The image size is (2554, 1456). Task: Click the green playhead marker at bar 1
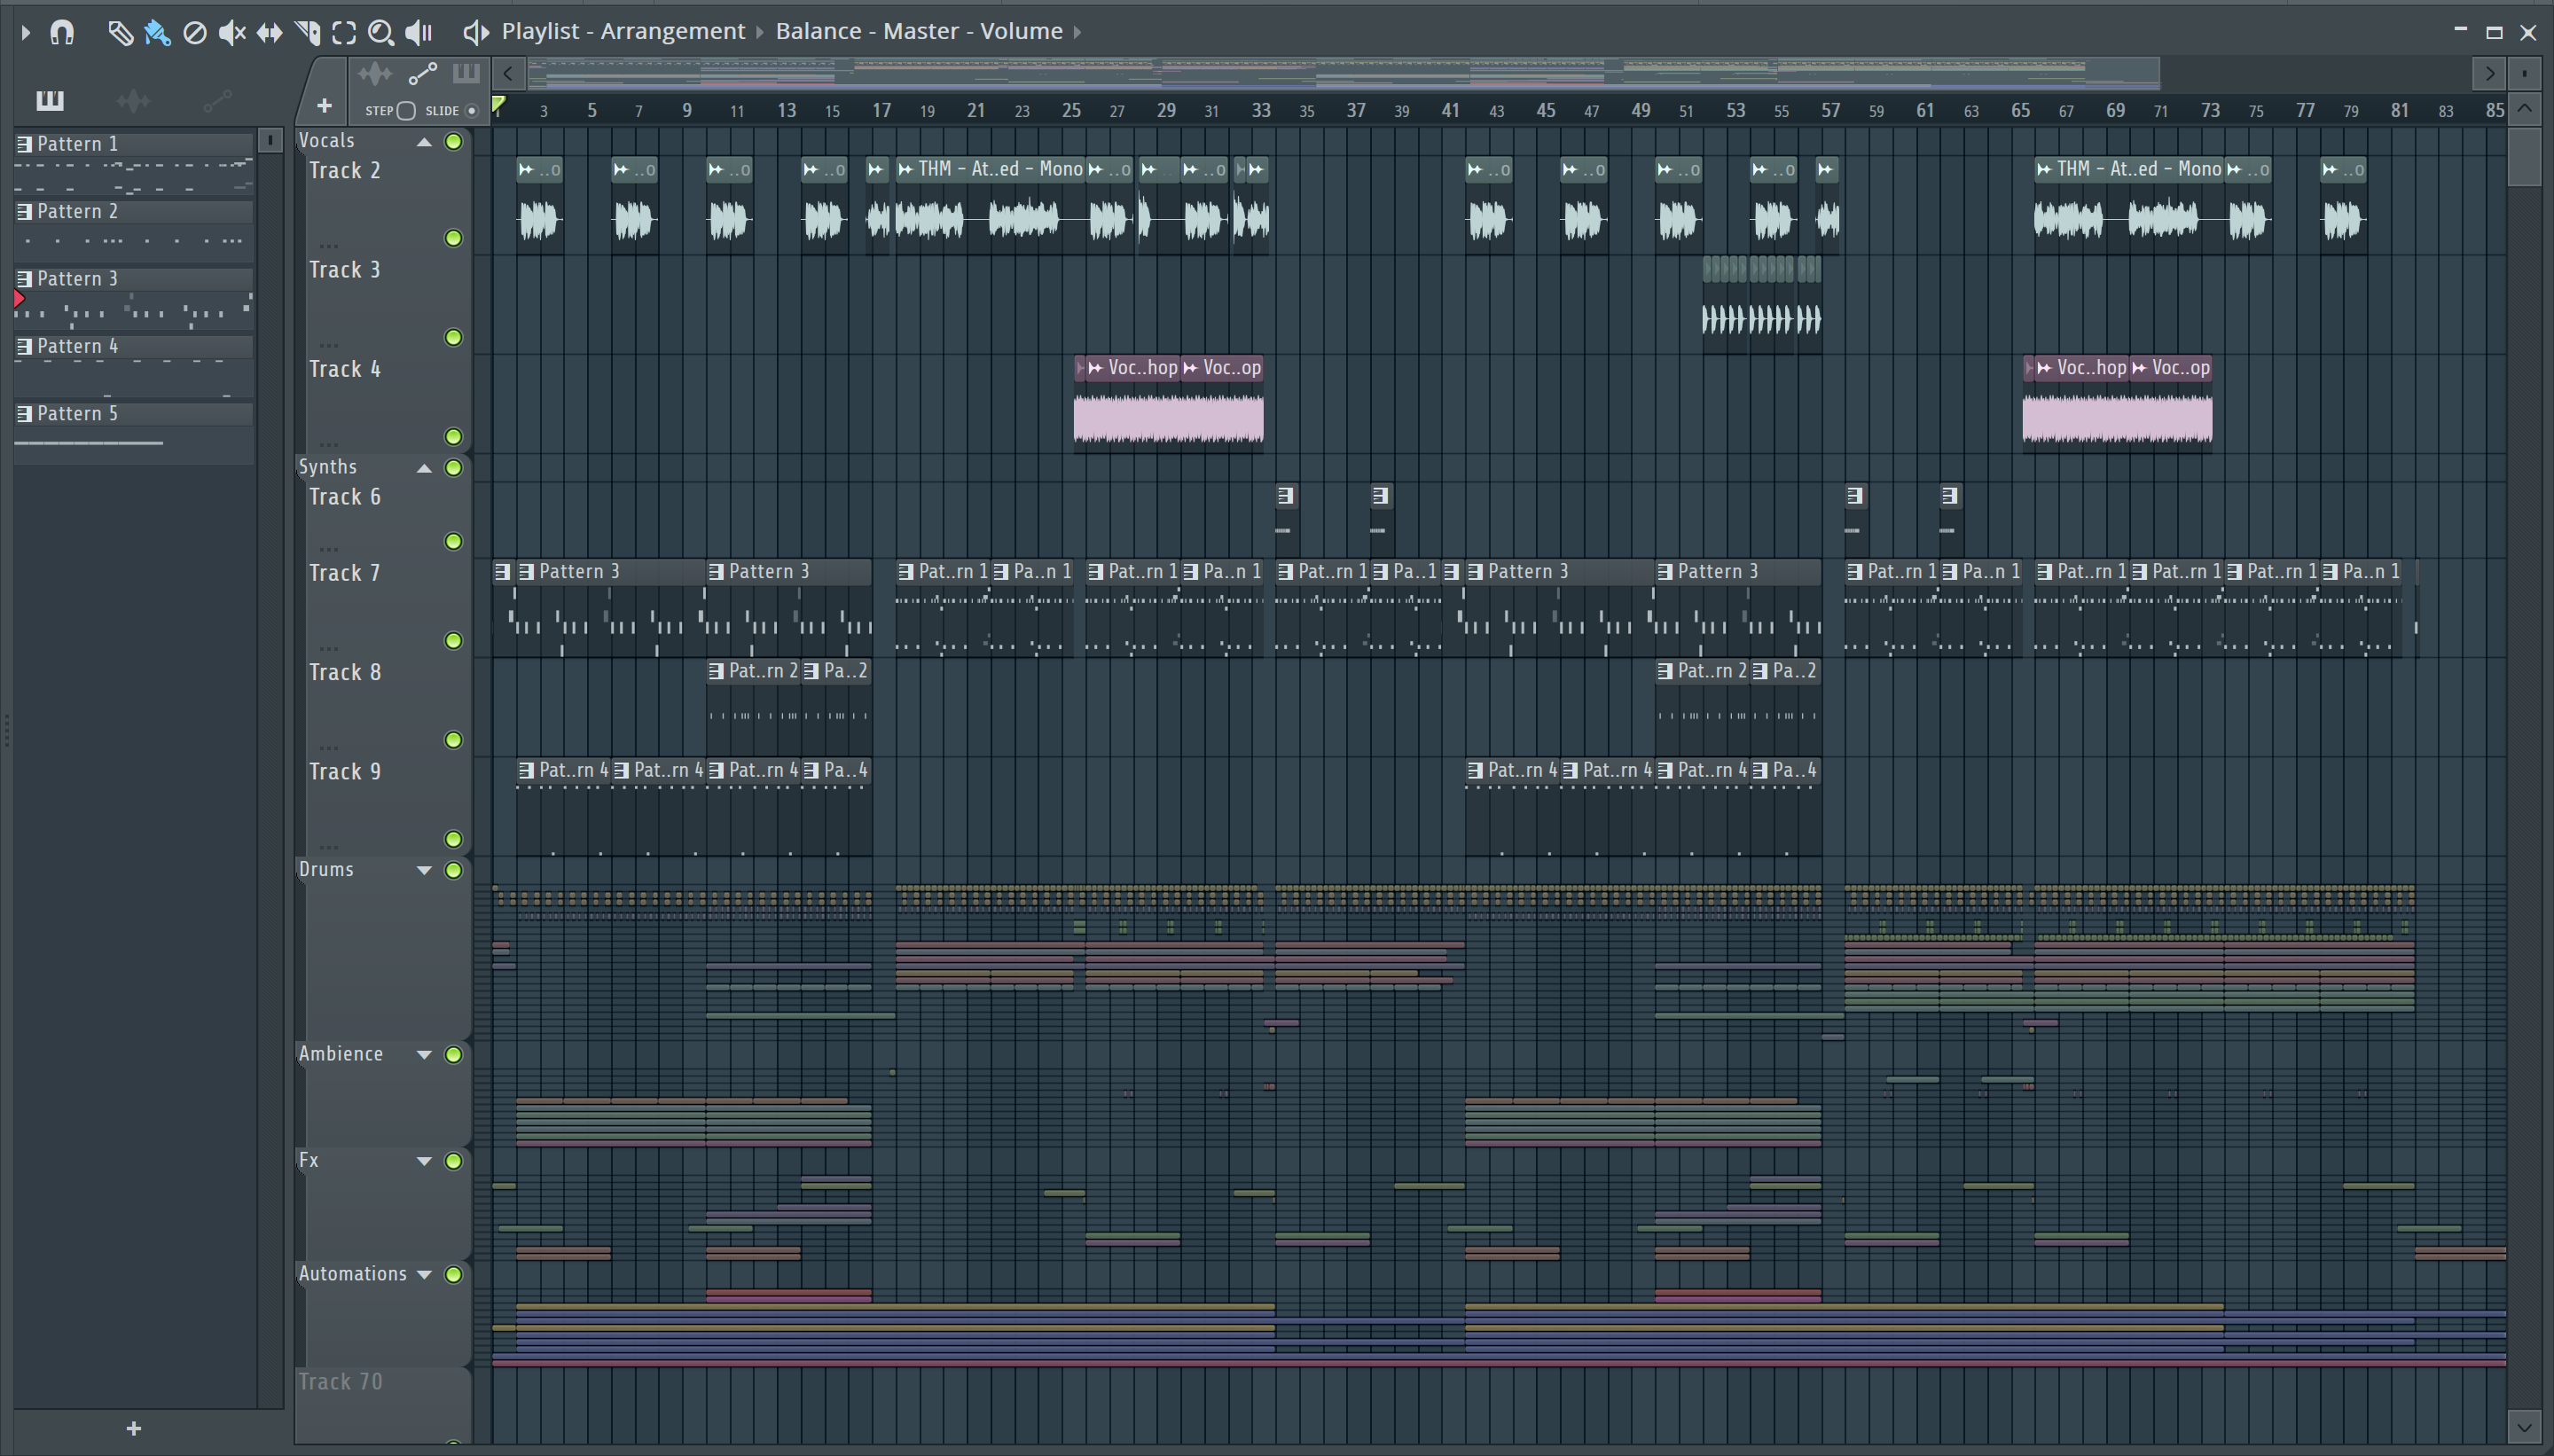(x=499, y=105)
